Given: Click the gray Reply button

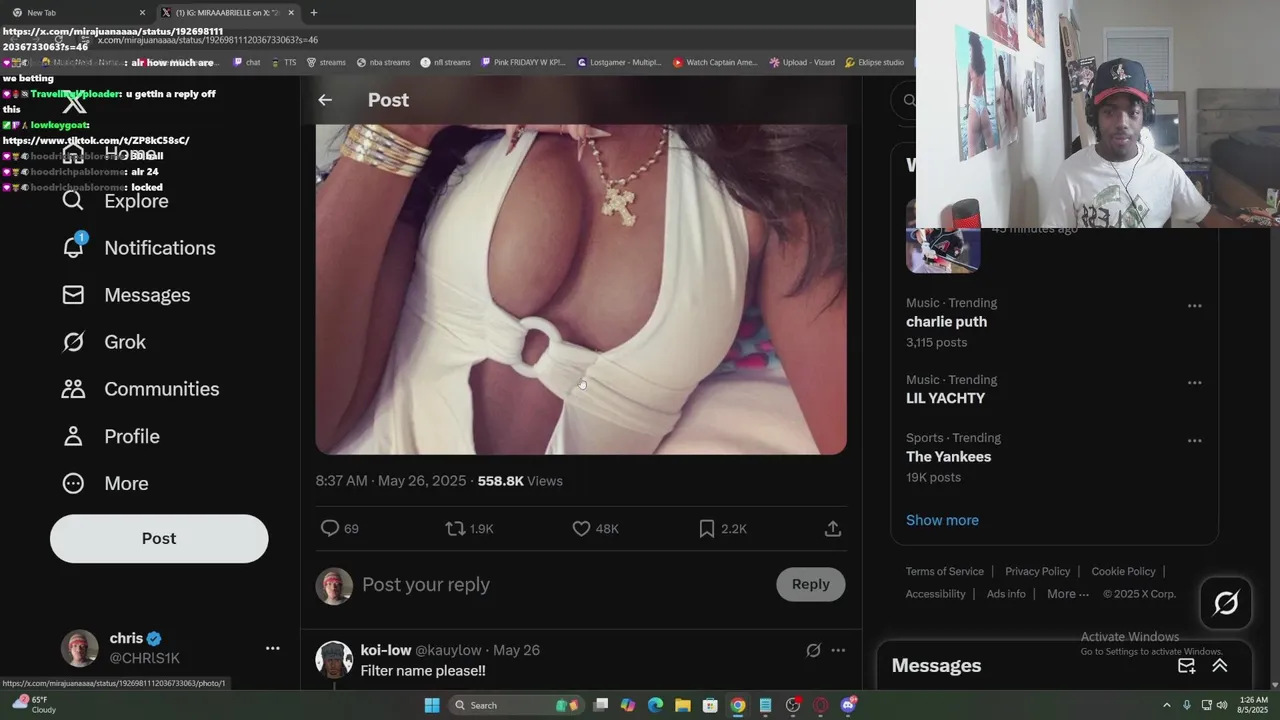Looking at the screenshot, I should [x=810, y=584].
